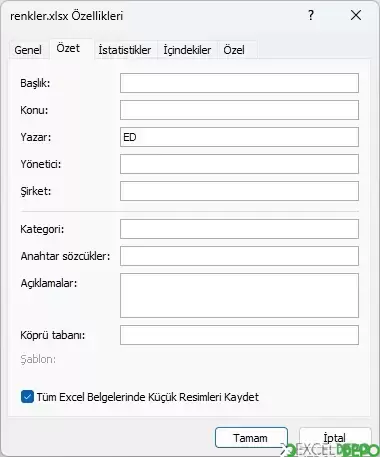Switch to the Genel tab
Image resolution: width=380 pixels, height=457 pixels.
point(28,50)
